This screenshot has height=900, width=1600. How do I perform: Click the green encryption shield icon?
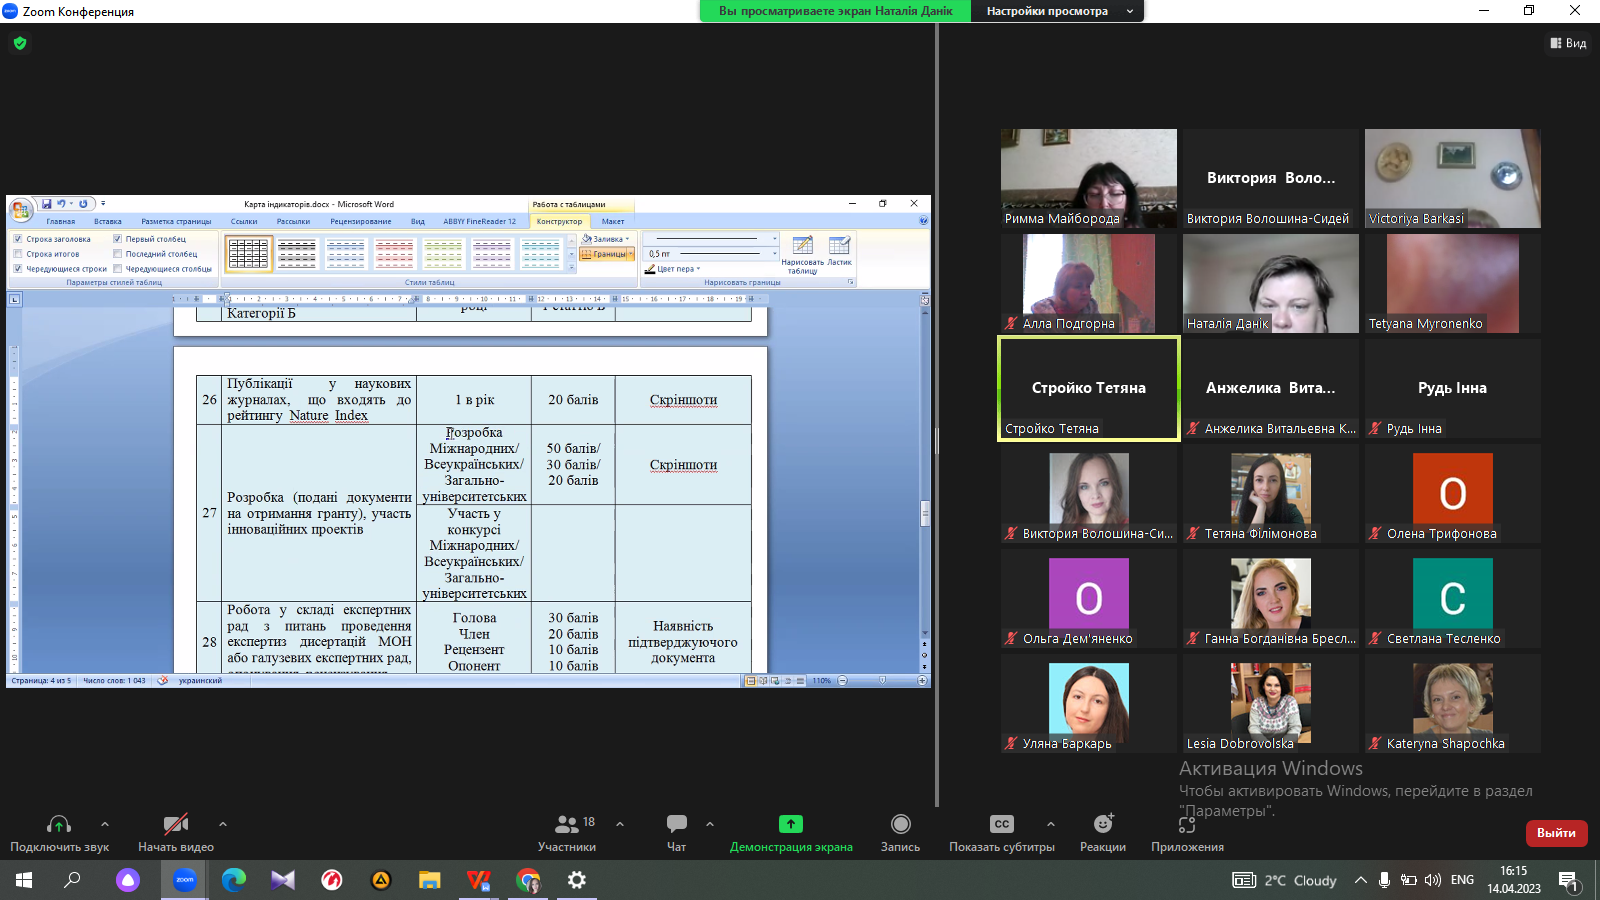coord(20,43)
